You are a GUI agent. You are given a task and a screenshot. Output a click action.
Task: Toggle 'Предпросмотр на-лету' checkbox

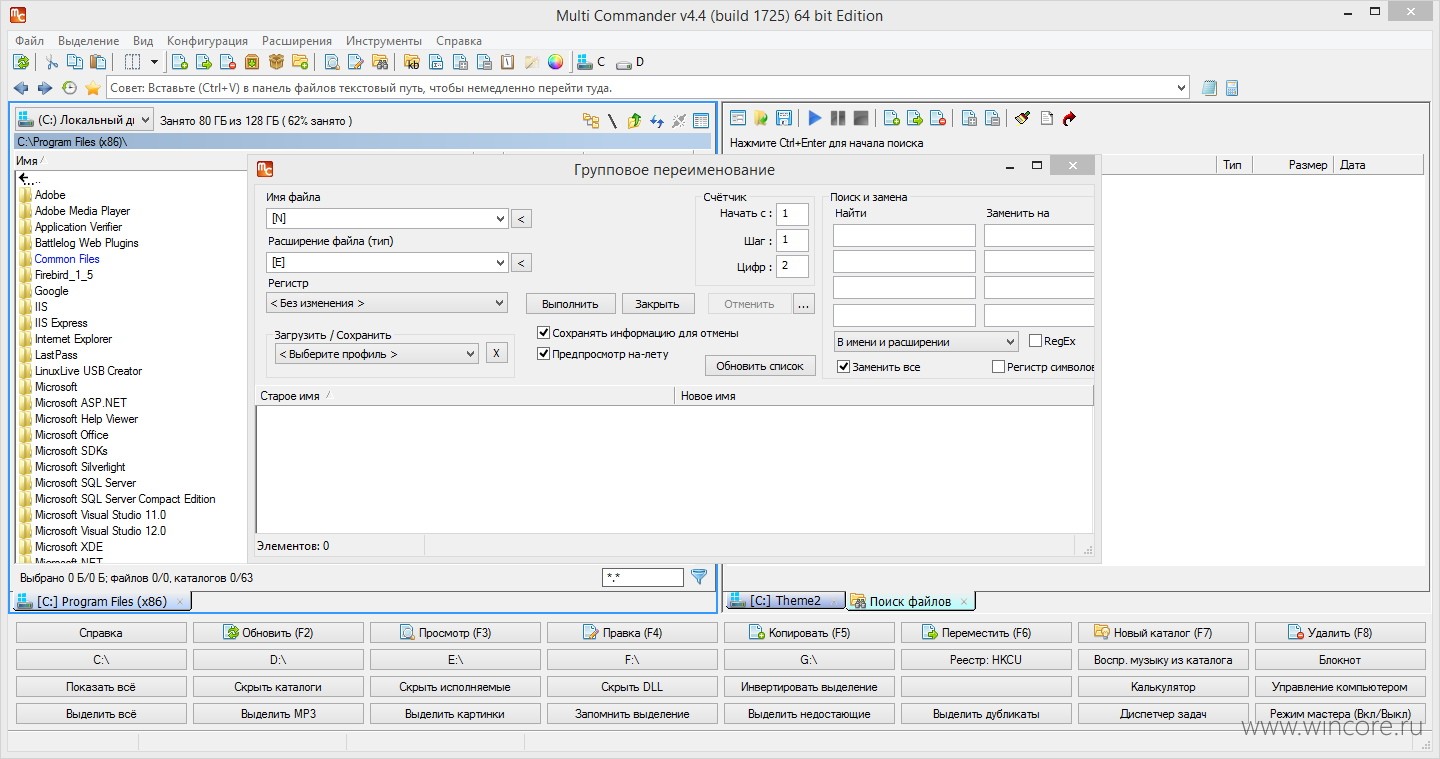[544, 354]
